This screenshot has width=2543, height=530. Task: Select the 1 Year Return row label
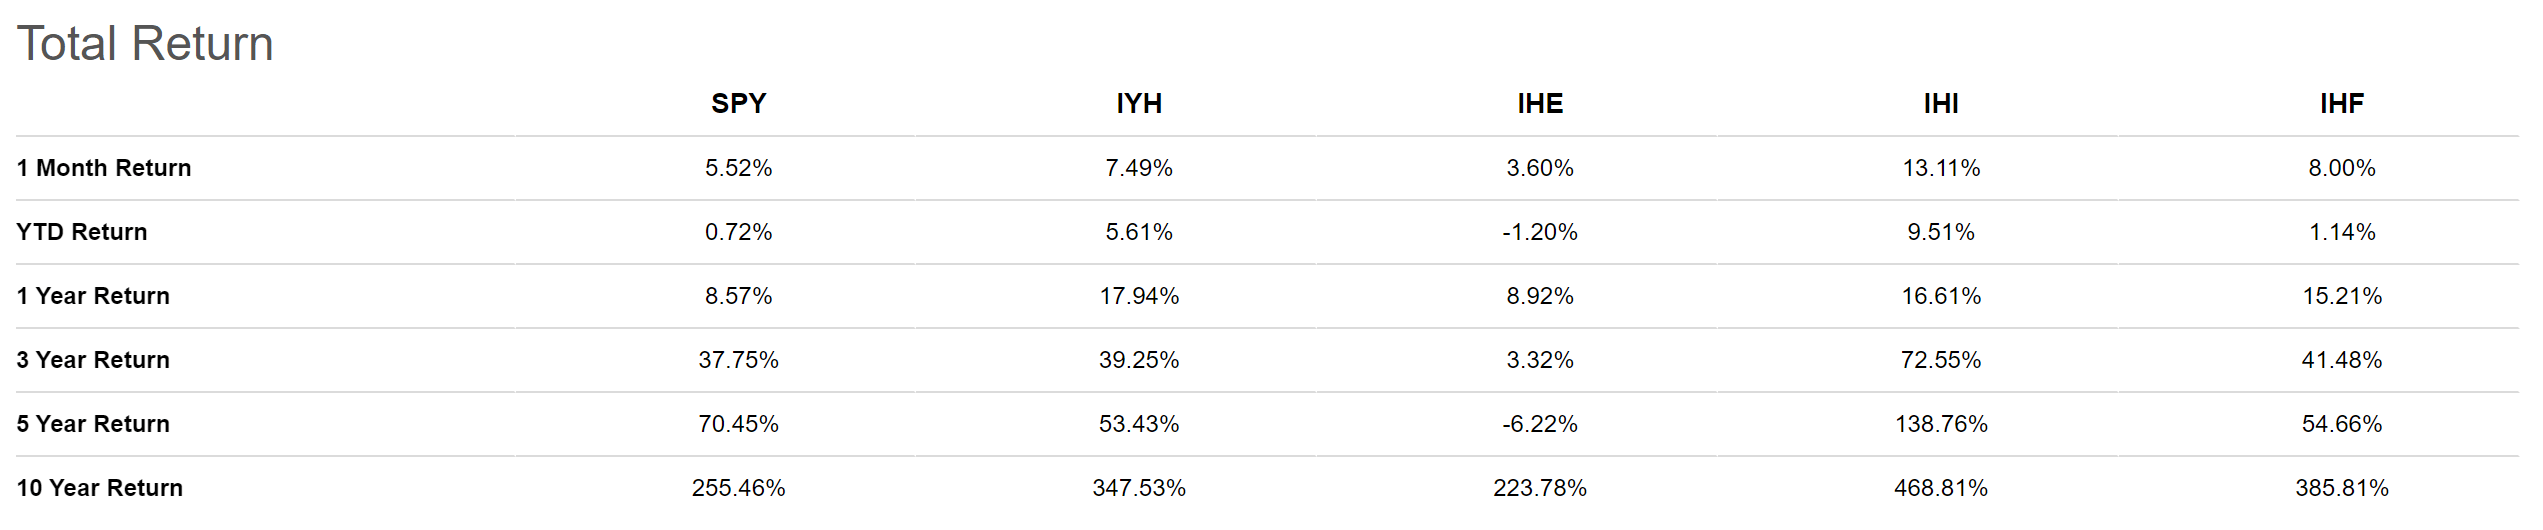pos(93,296)
